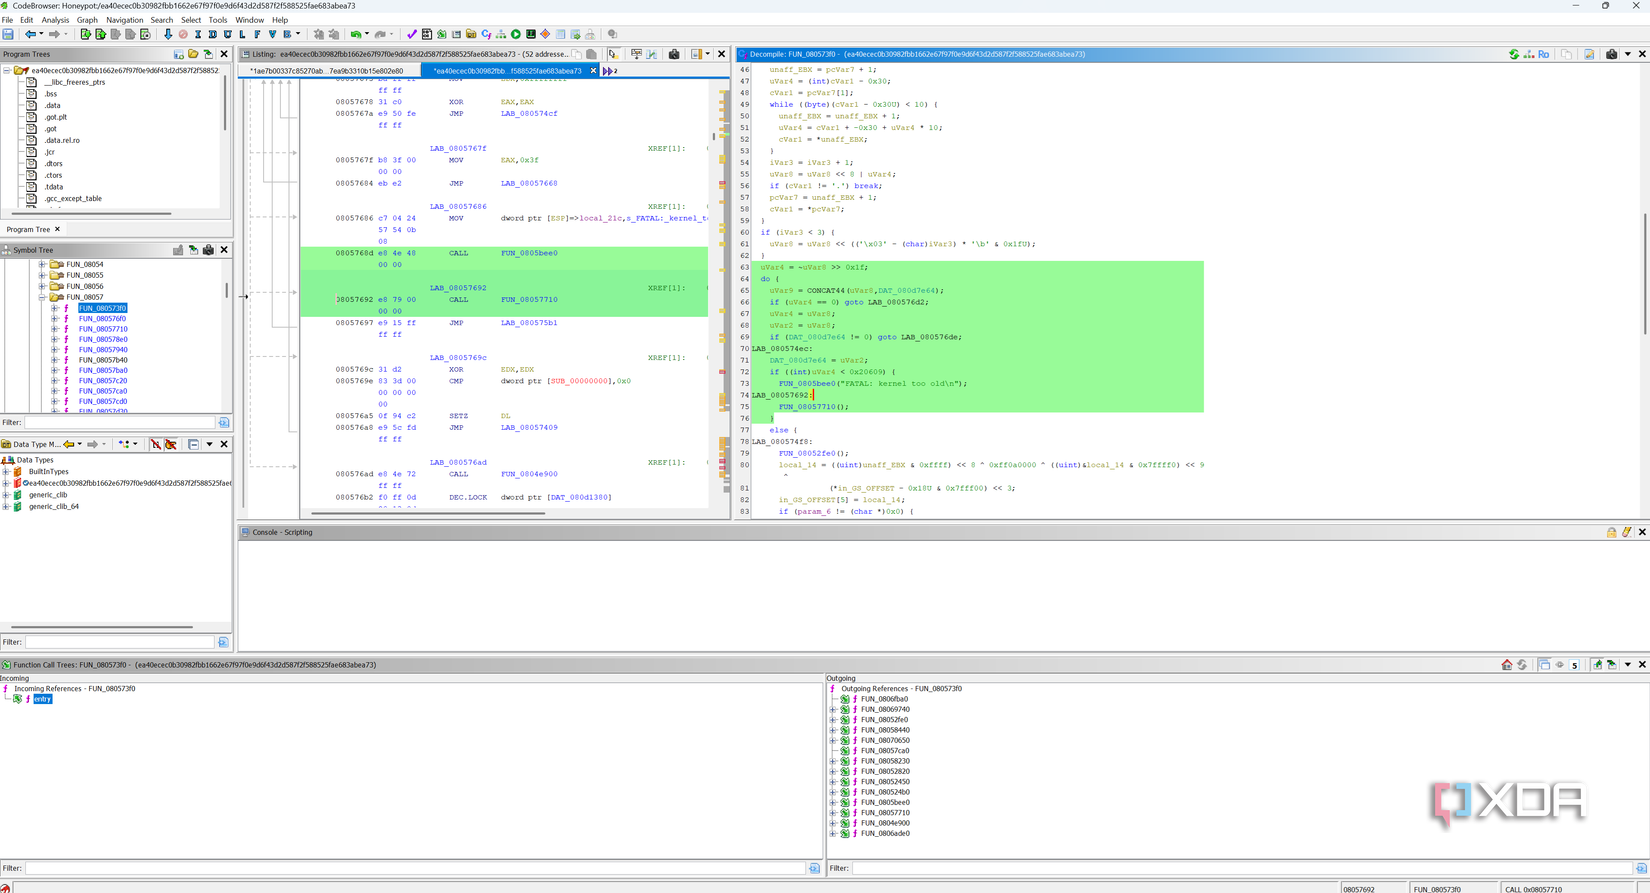Click the Data Type Manager collapse-all icon
Screen dimensions: 1650x893
click(194, 444)
